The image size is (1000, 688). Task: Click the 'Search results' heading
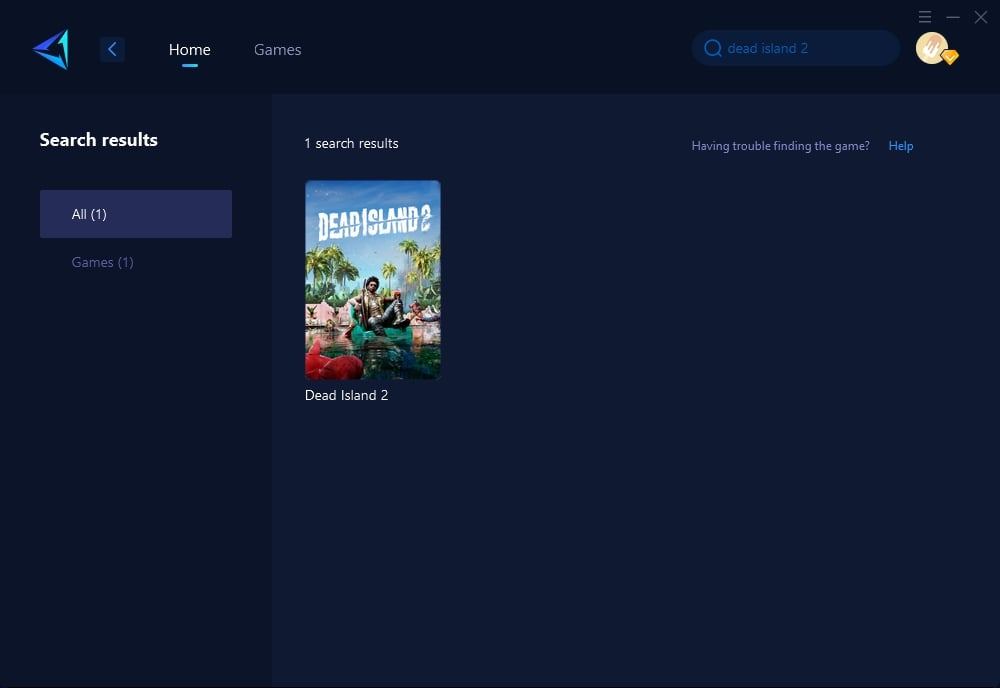click(99, 140)
